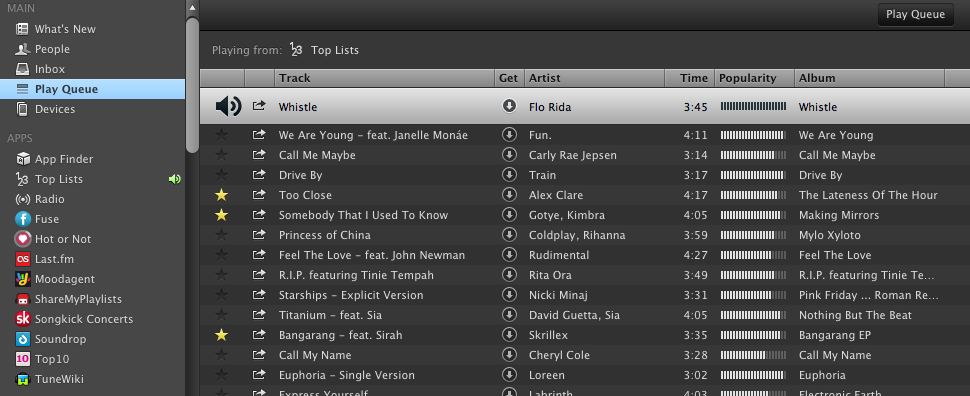Image resolution: width=970 pixels, height=396 pixels.
Task: Share the Feel The Love track
Action: pyautogui.click(x=259, y=254)
